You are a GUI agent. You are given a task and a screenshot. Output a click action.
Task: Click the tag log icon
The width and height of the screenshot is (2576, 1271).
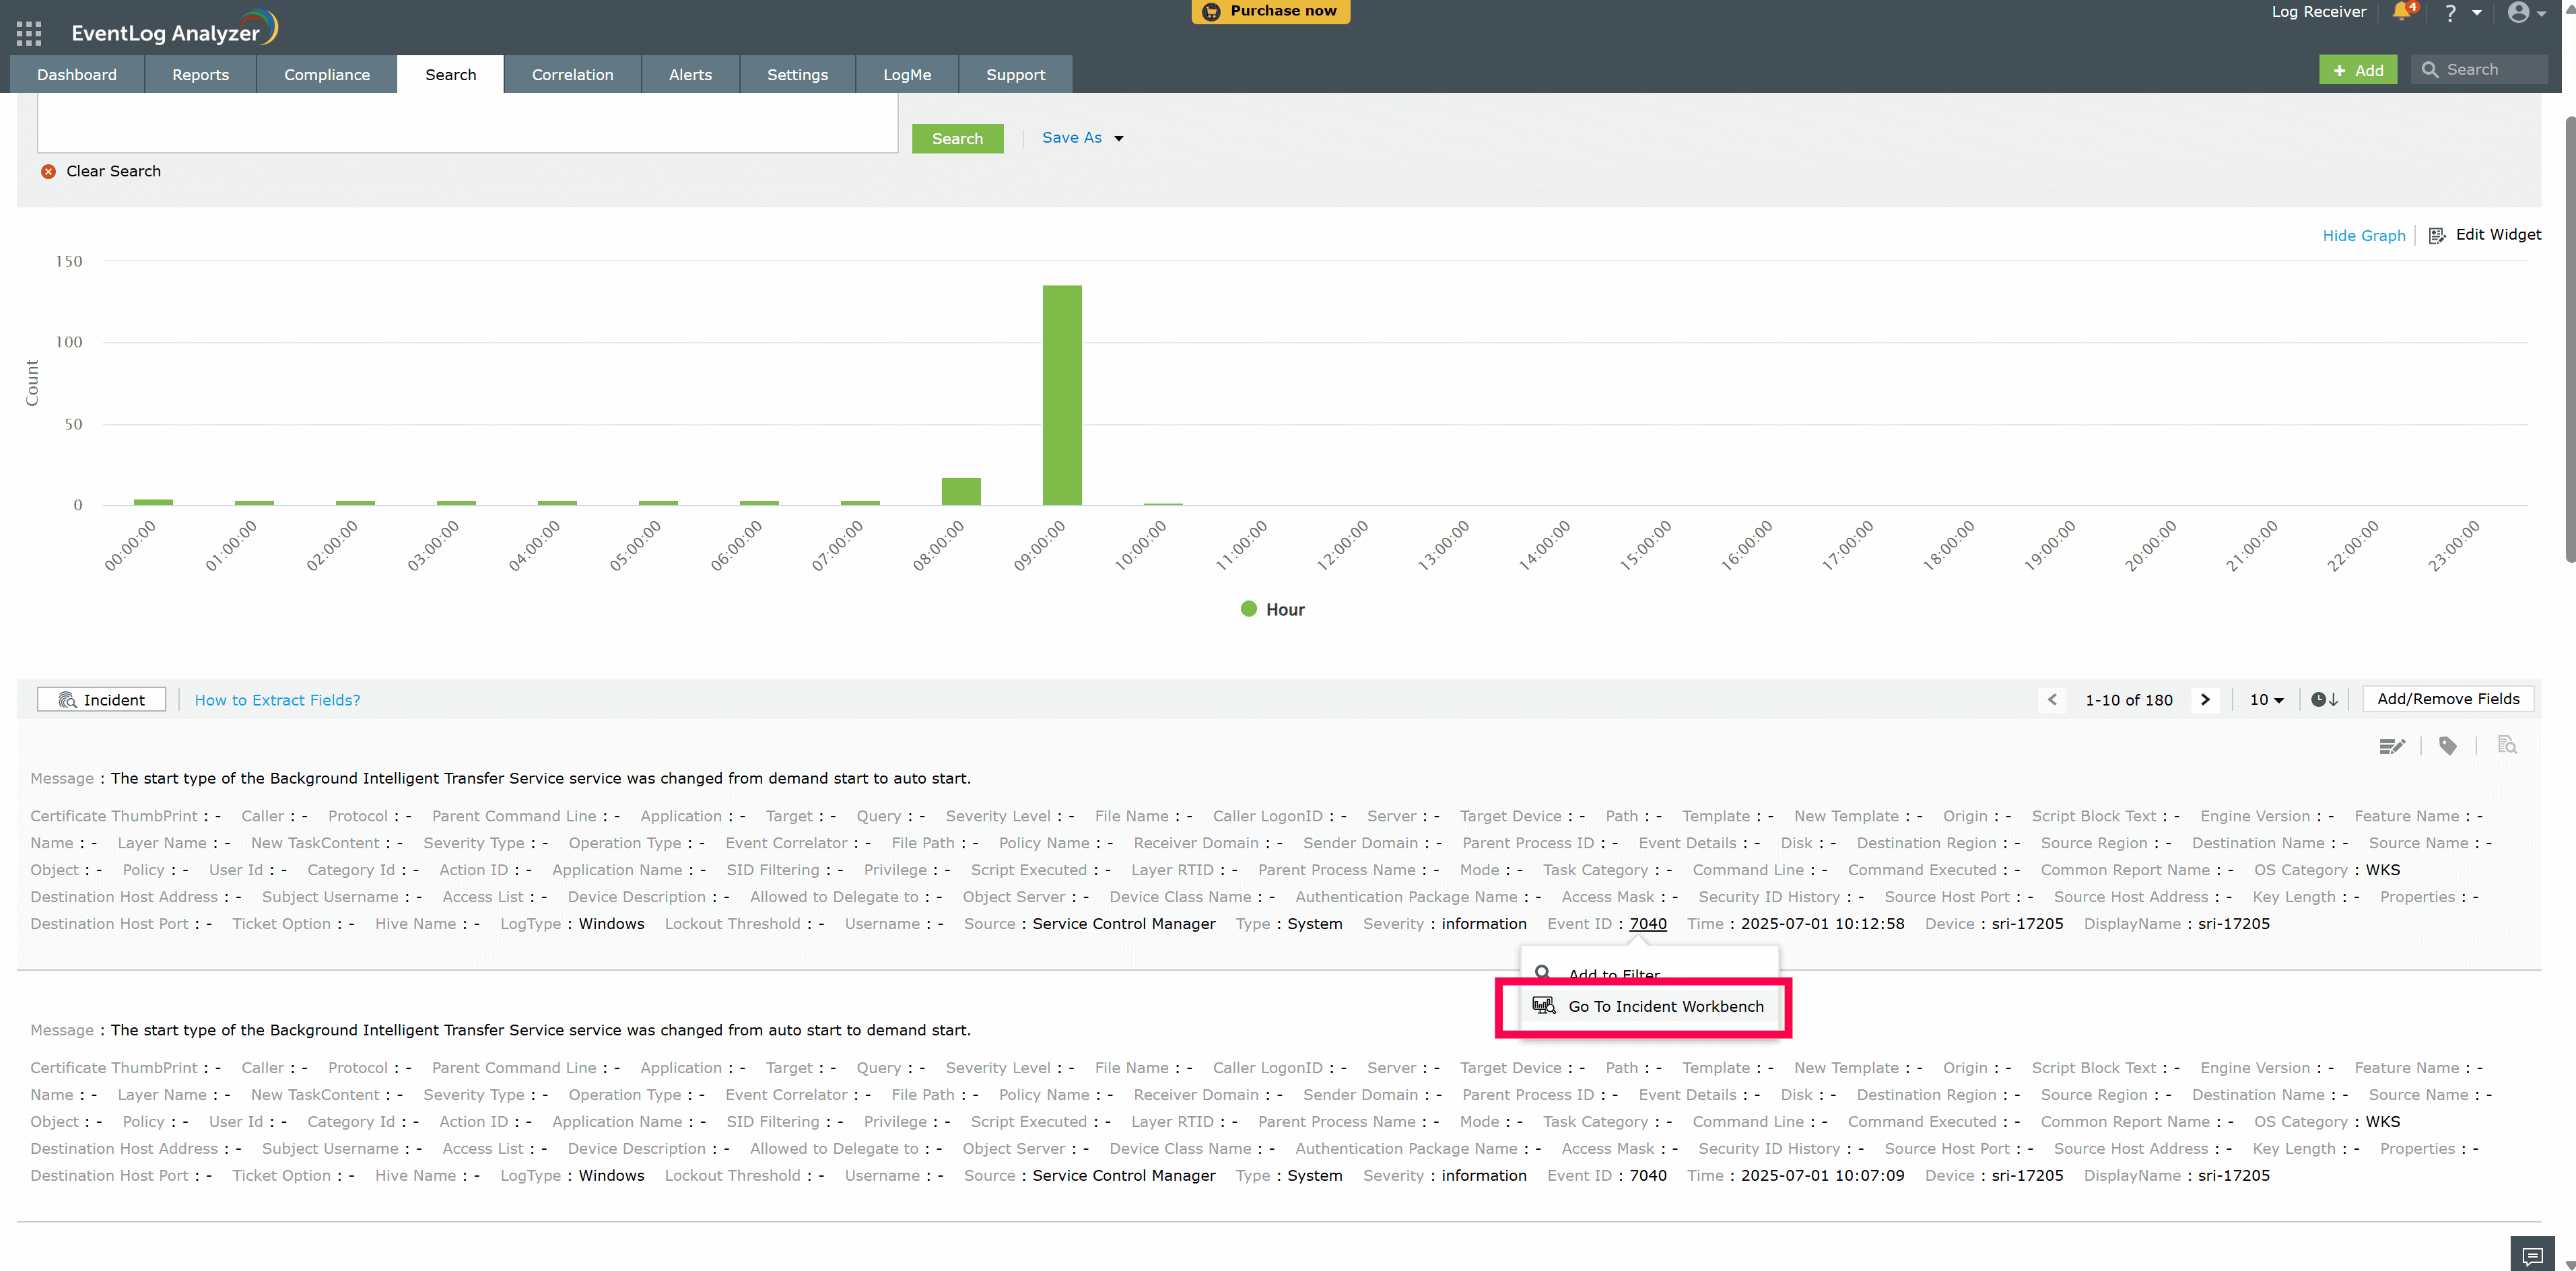(2448, 746)
